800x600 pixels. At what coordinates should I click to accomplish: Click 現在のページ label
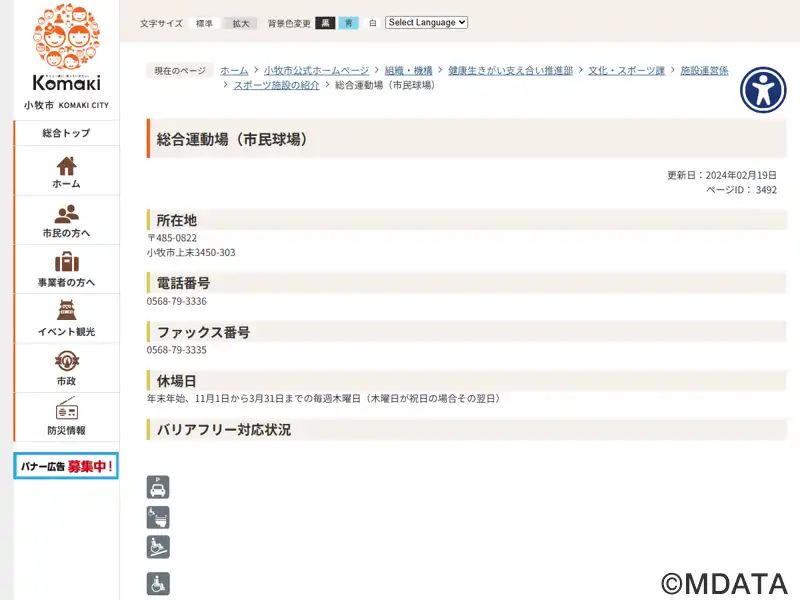(180, 71)
